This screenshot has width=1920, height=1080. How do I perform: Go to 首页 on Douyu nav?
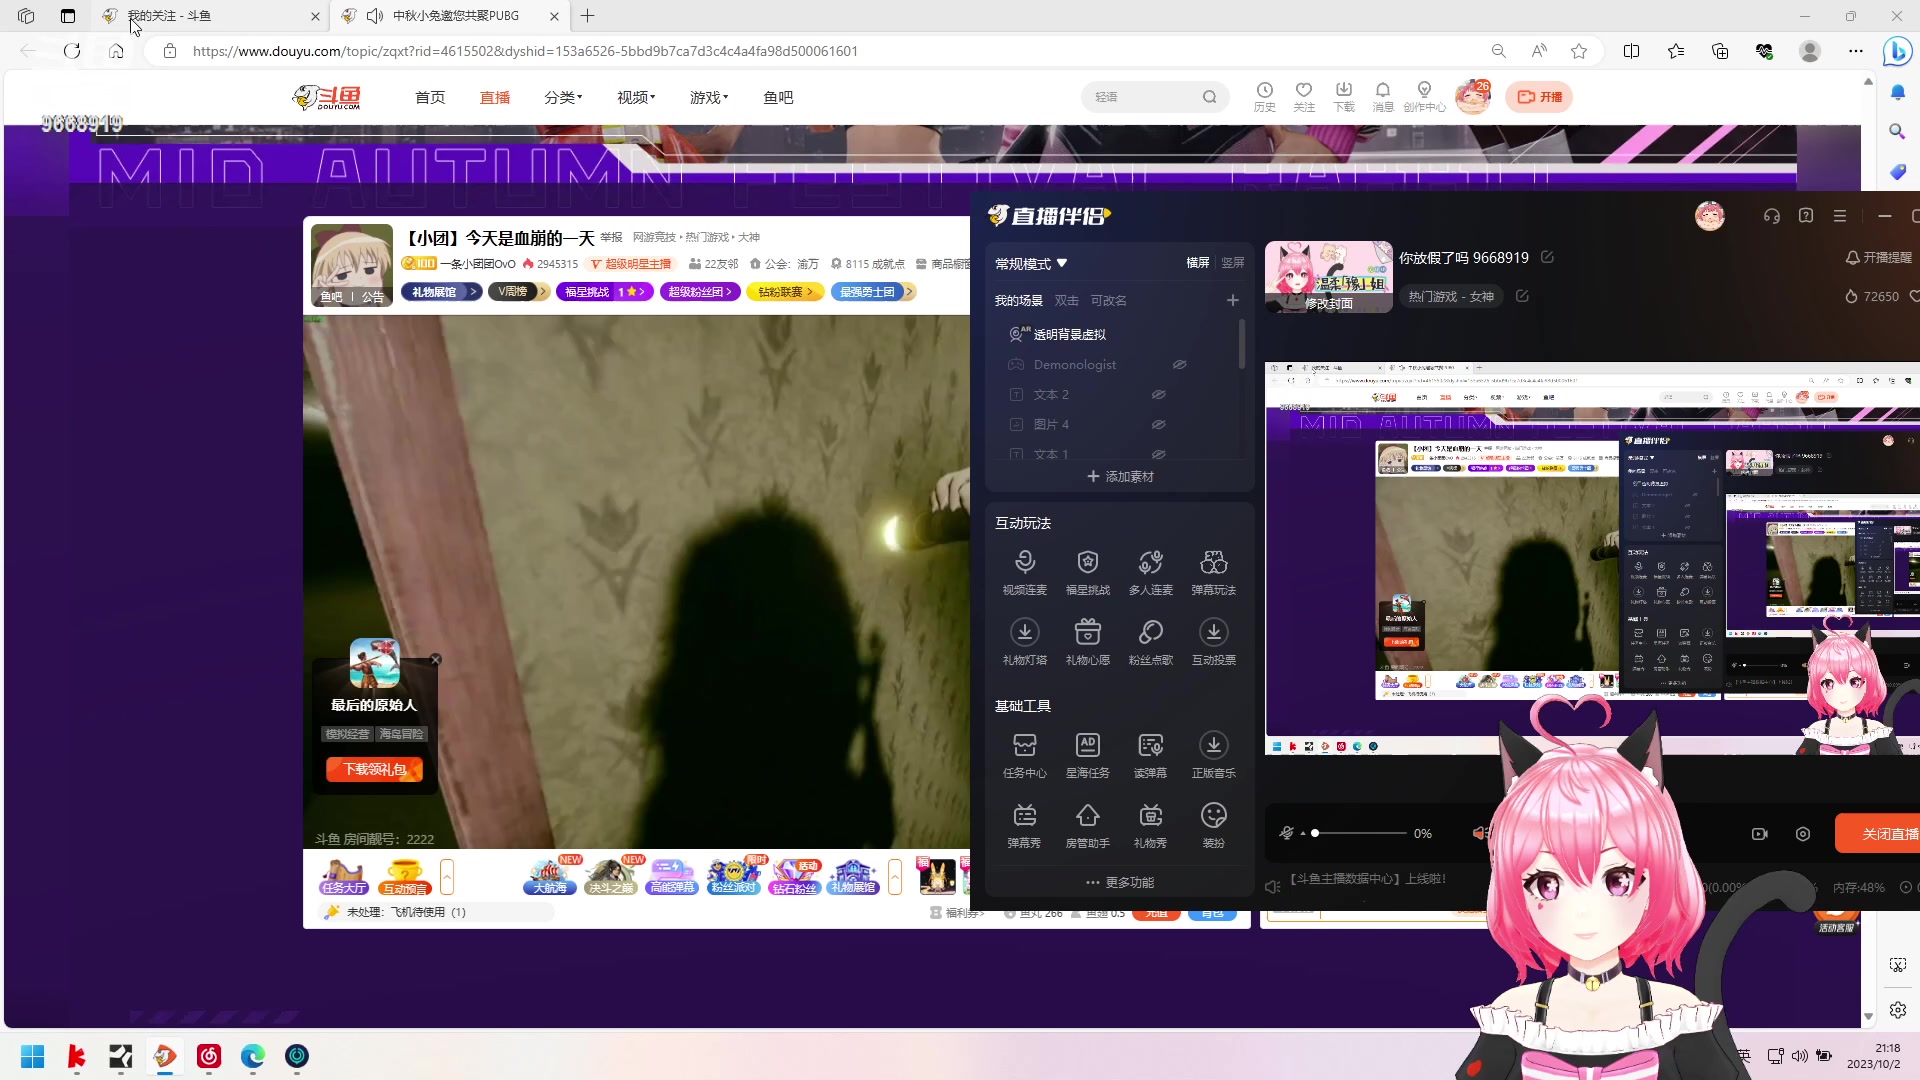(430, 97)
